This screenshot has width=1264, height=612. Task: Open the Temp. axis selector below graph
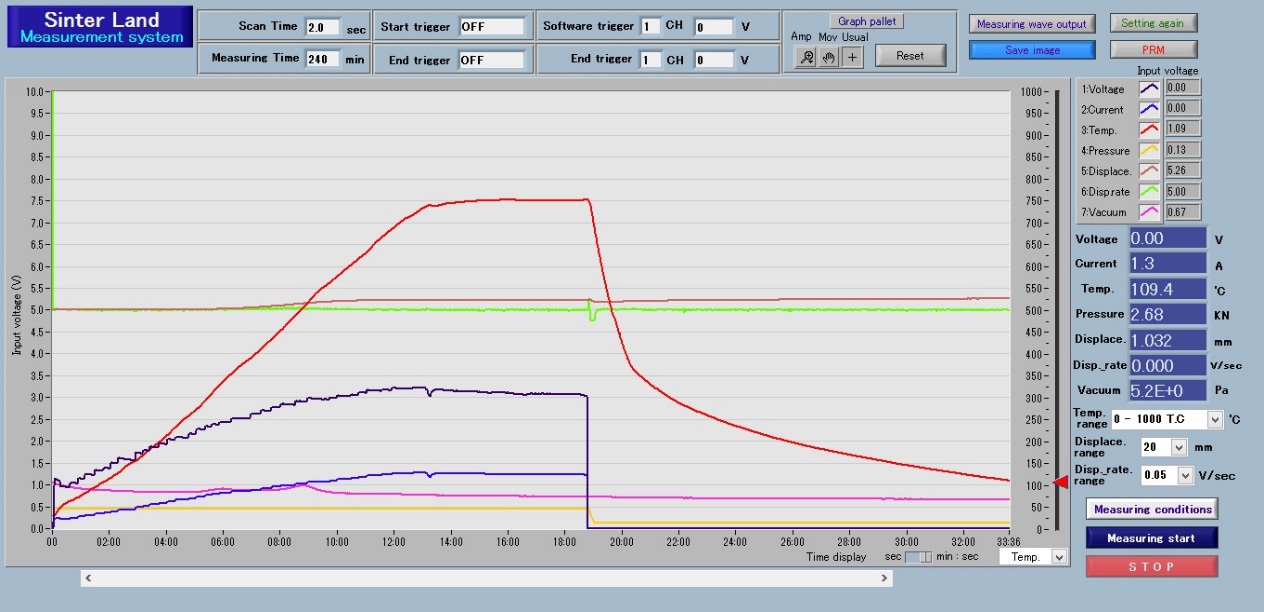pyautogui.click(x=1059, y=557)
